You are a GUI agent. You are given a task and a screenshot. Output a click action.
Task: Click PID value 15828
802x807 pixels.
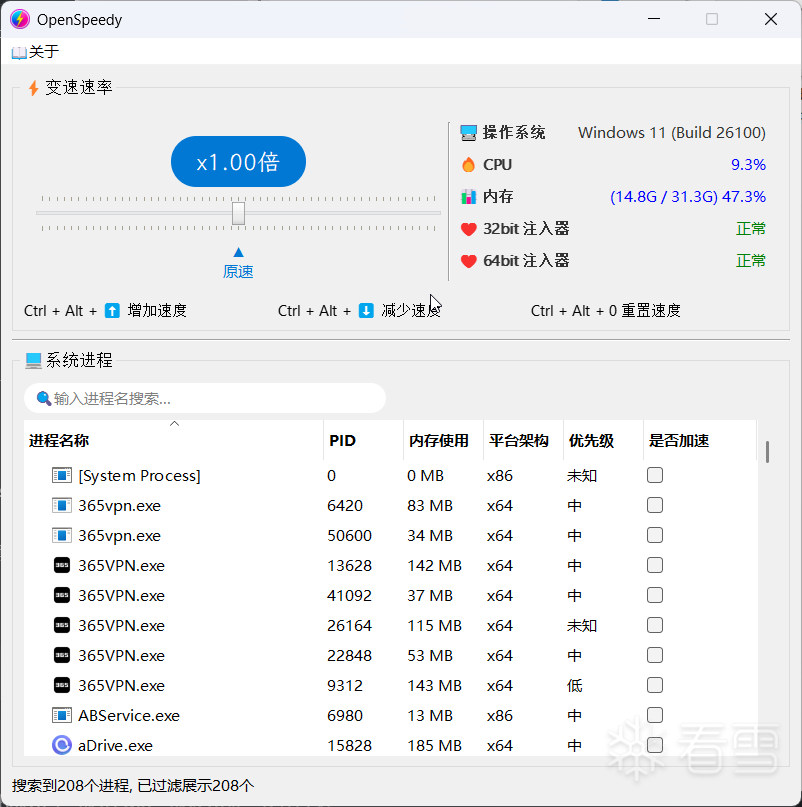coord(350,746)
